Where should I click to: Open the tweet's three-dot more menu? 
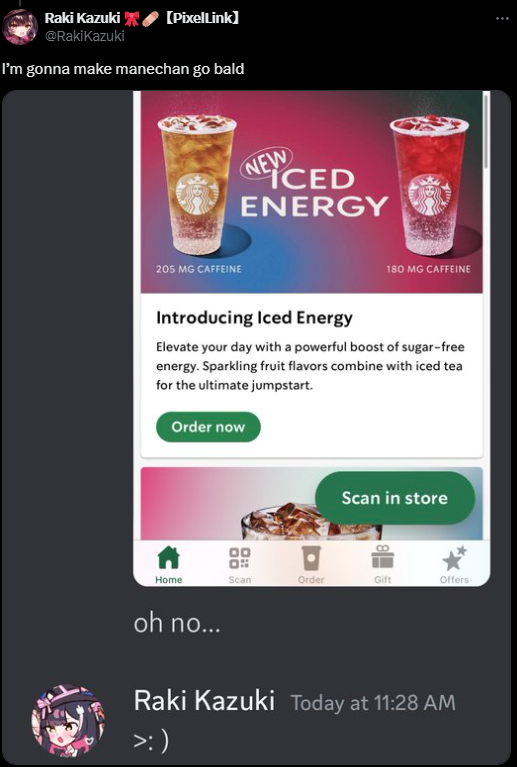502,19
